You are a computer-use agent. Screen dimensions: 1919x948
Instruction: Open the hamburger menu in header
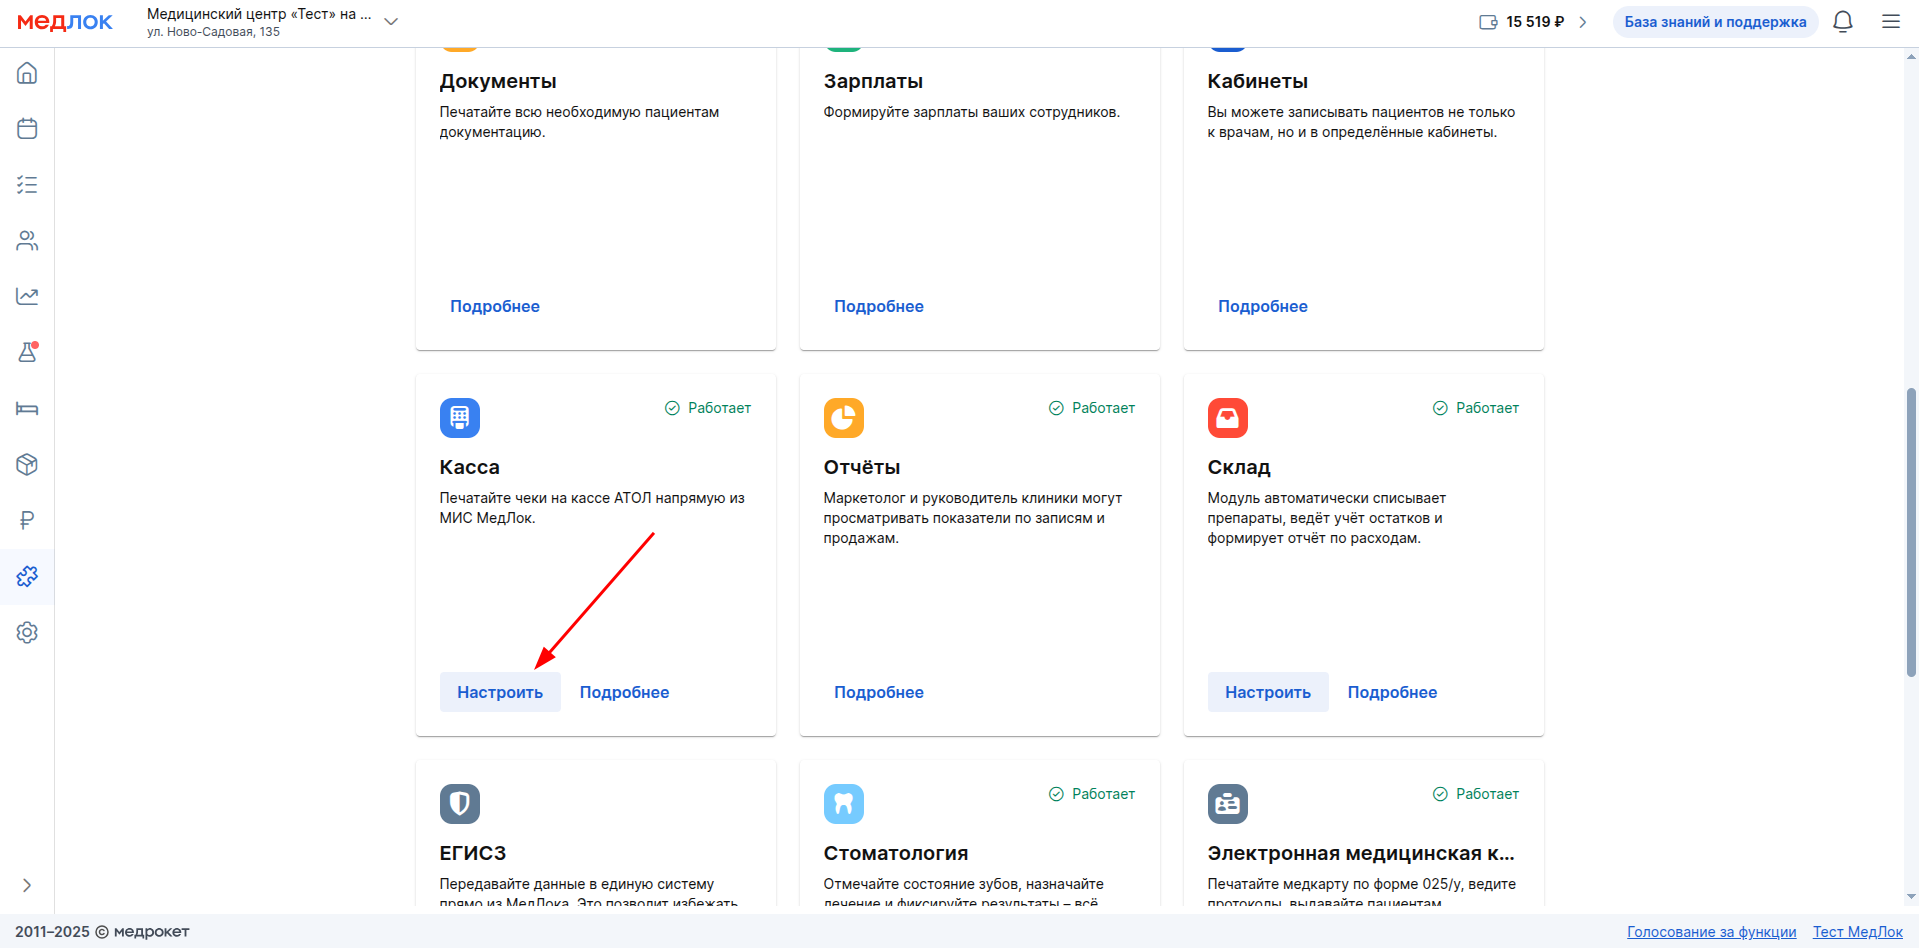[1890, 22]
